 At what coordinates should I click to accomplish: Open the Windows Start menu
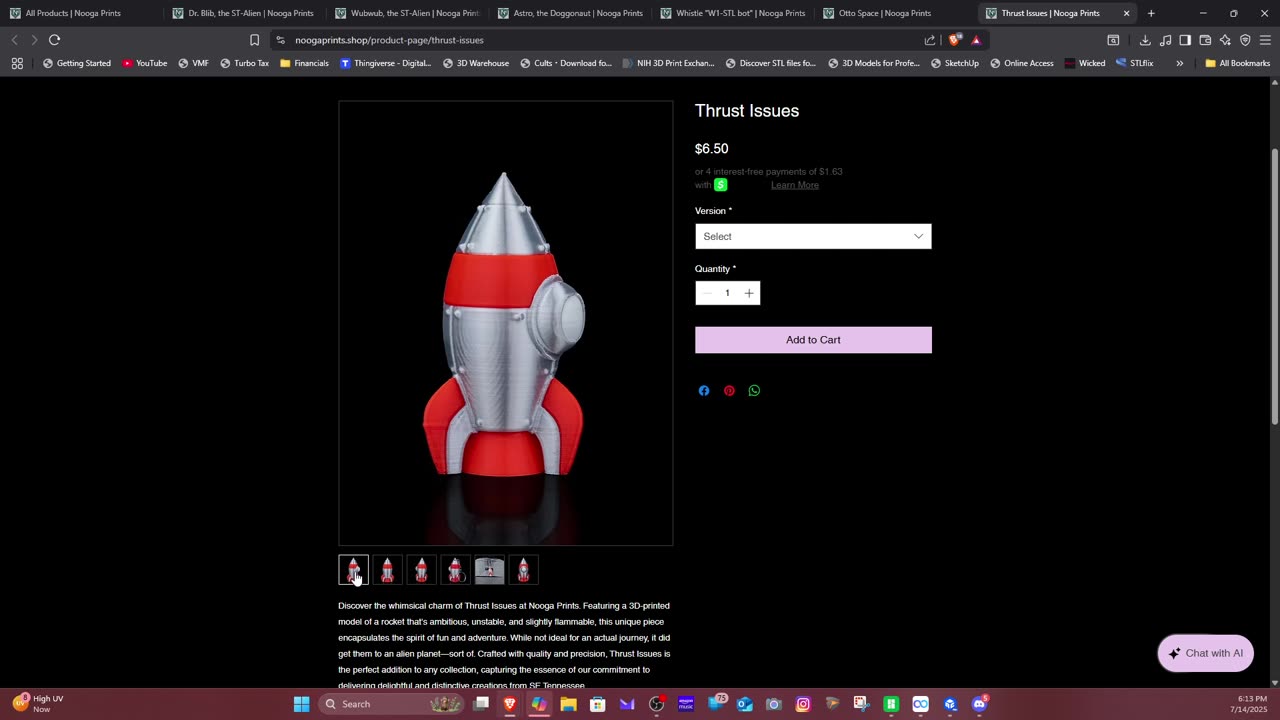(301, 704)
